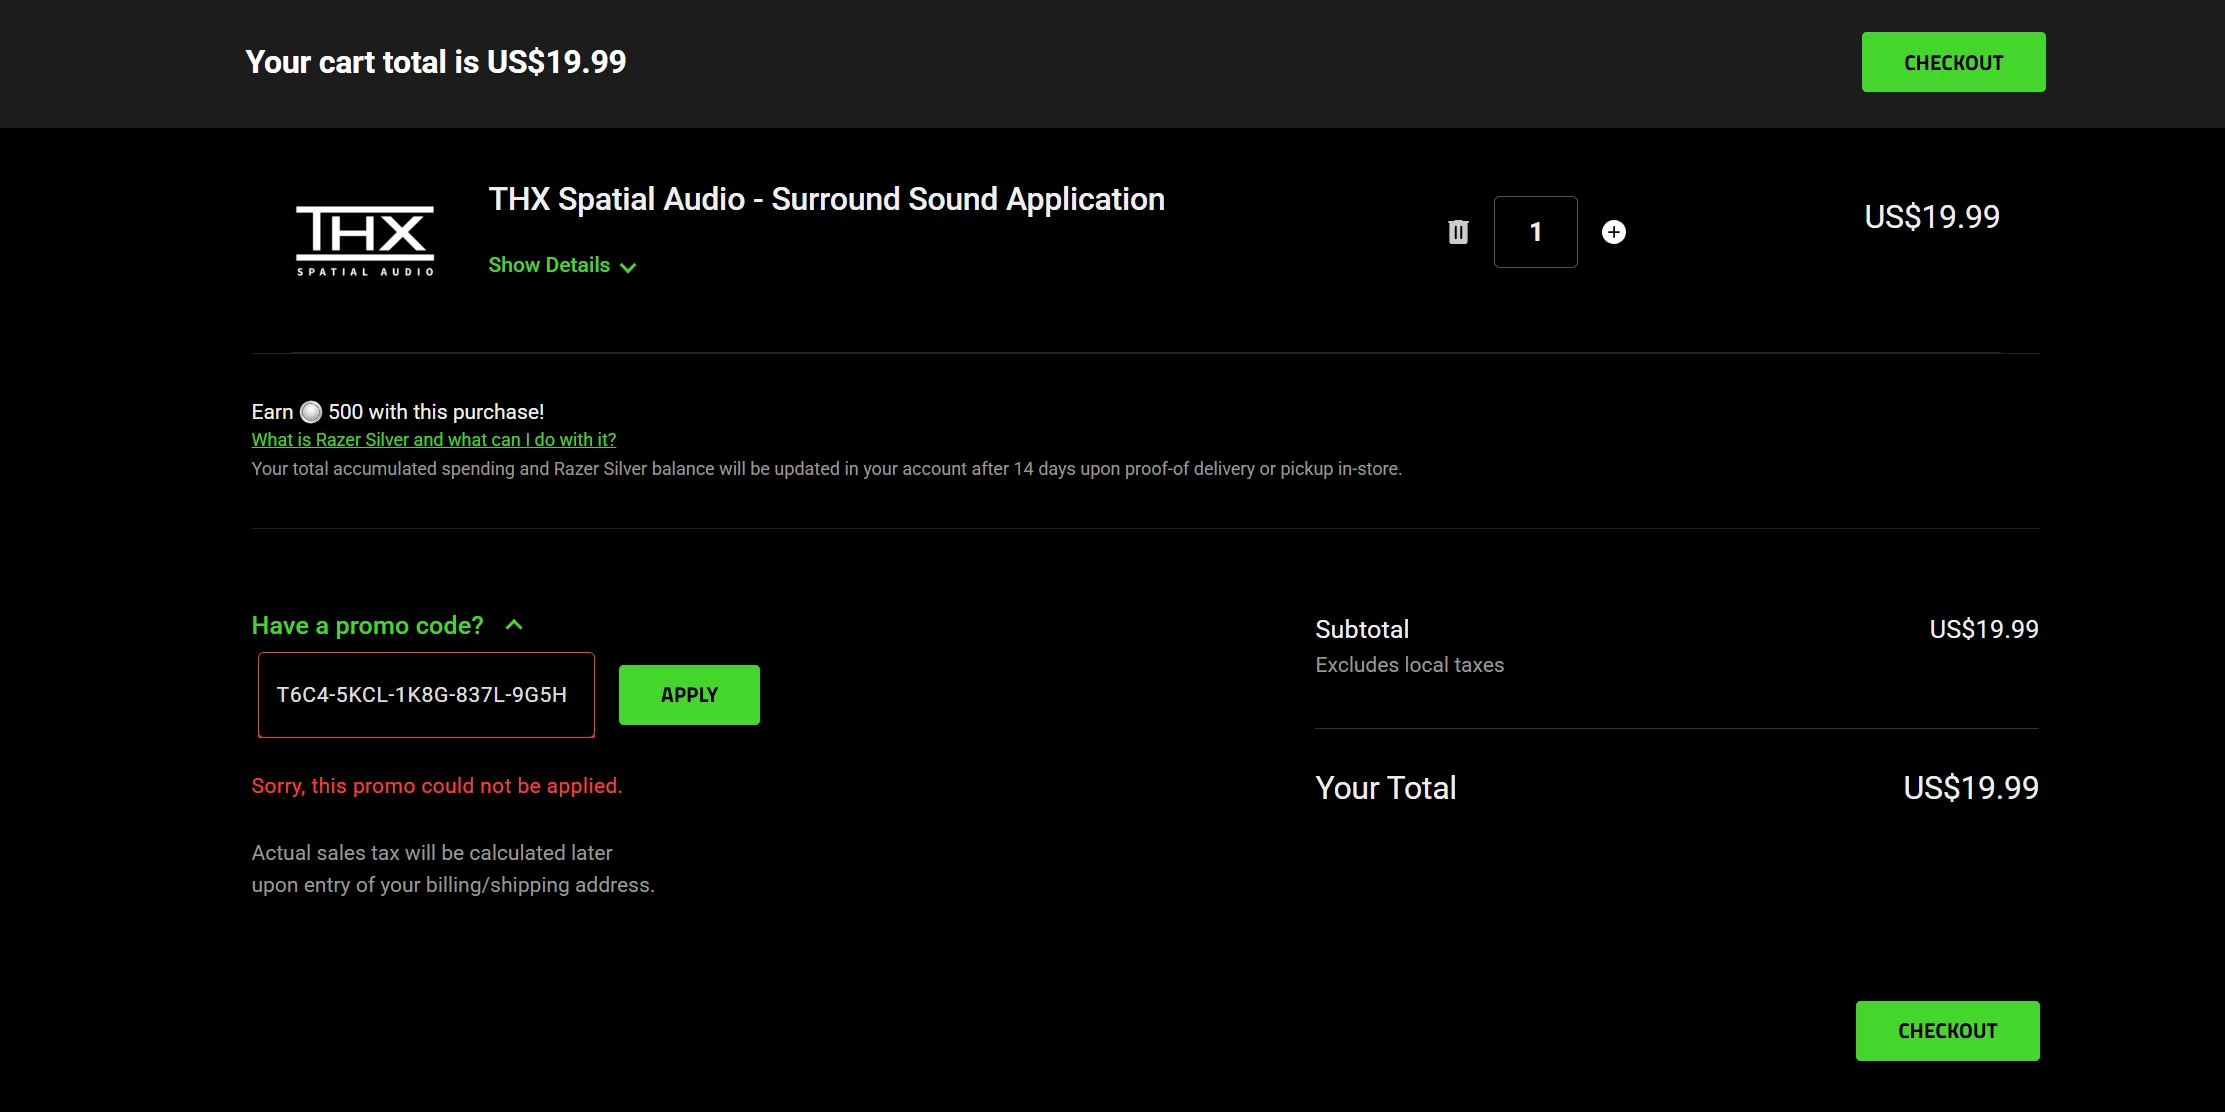Click inside the promo code text box
Screen dimensions: 2225x1112
(x=426, y=695)
